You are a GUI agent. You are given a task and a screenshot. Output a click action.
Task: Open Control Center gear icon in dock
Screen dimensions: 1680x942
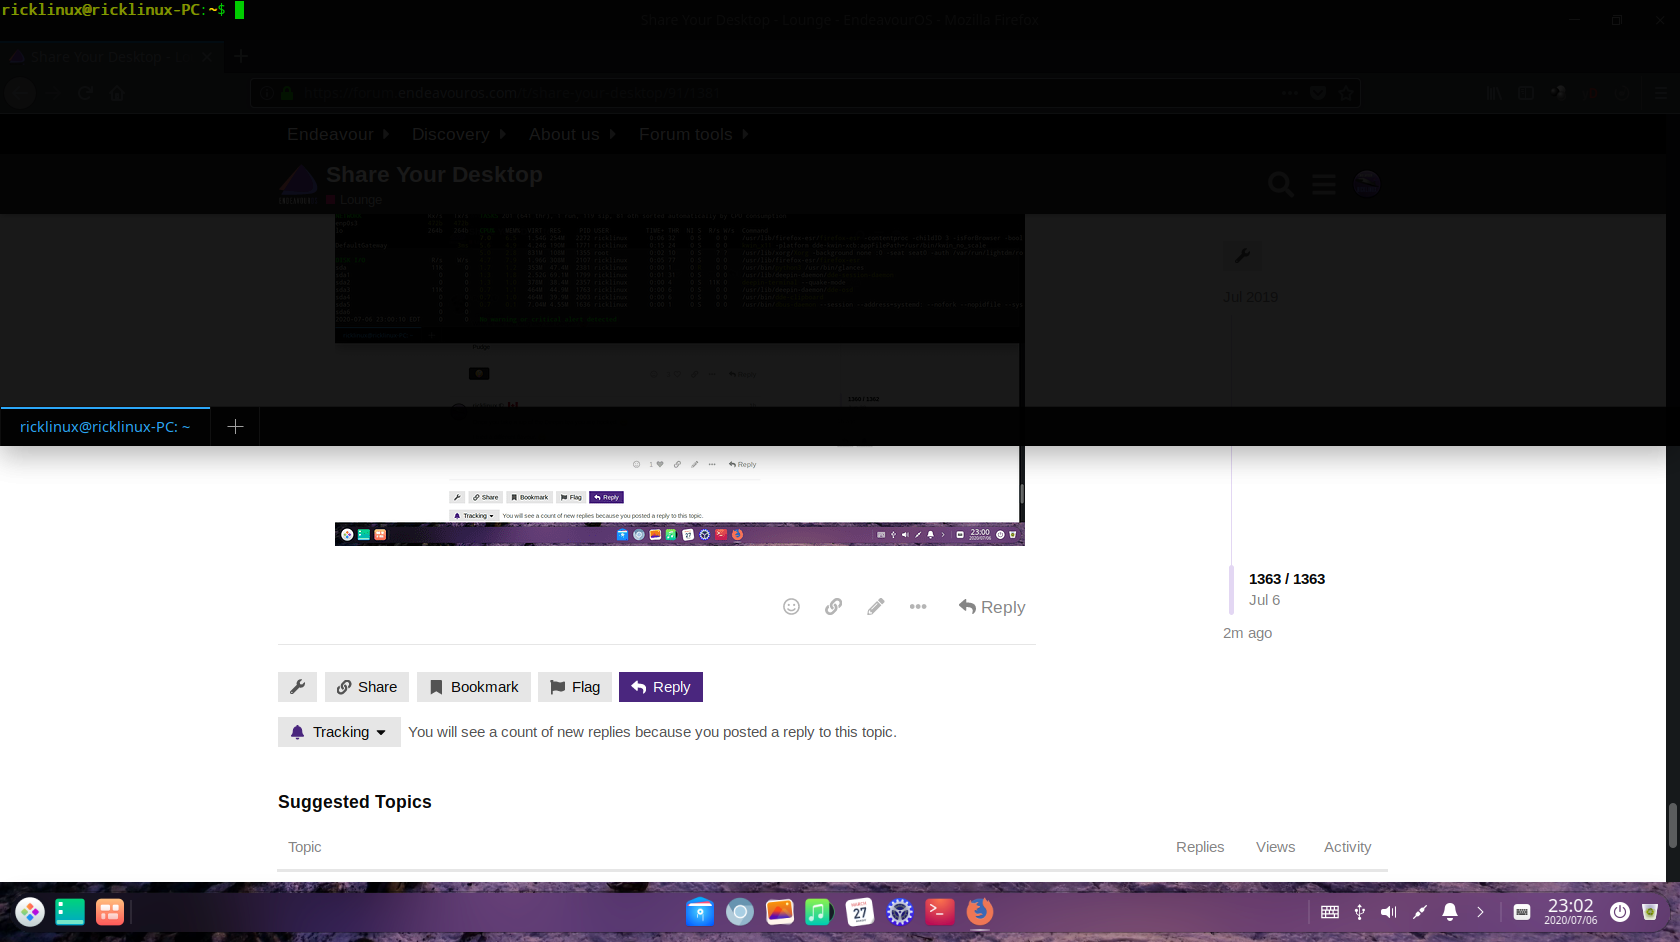pos(900,912)
